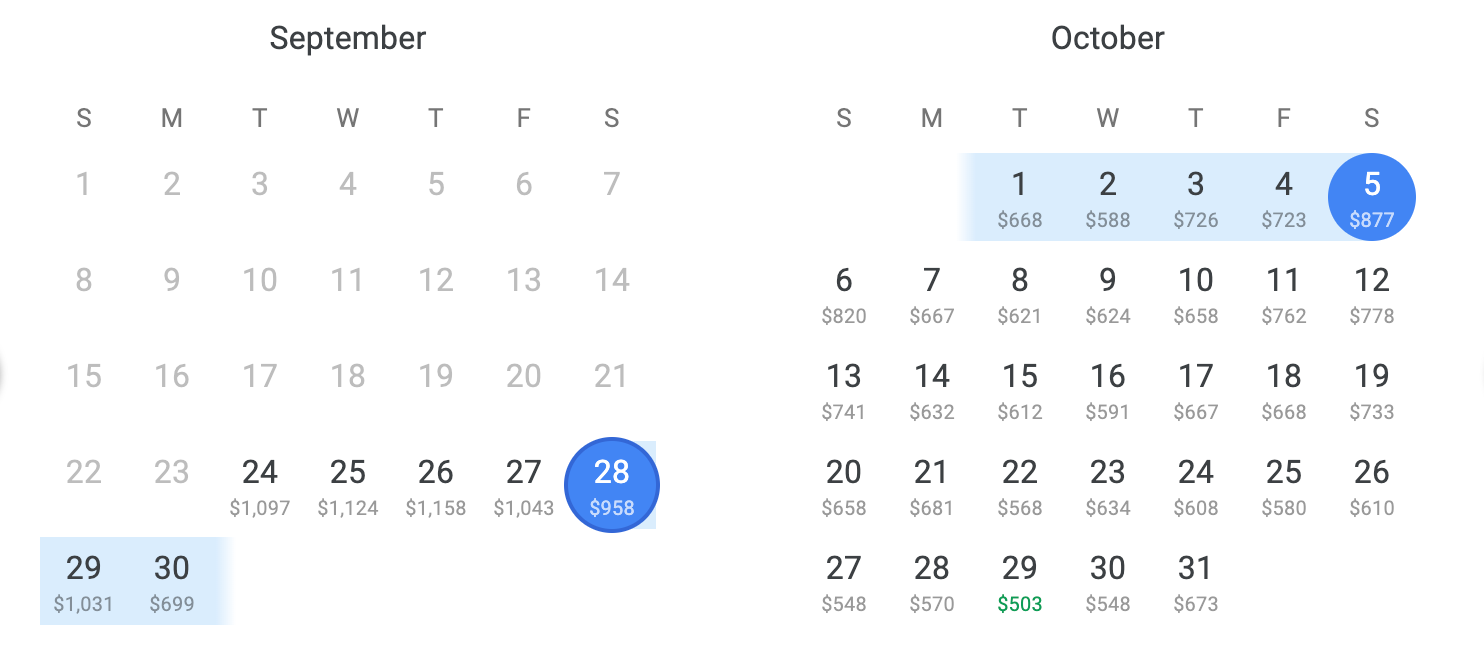This screenshot has width=1484, height=660.
Task: Pick October 16 at $591
Action: click(1108, 389)
